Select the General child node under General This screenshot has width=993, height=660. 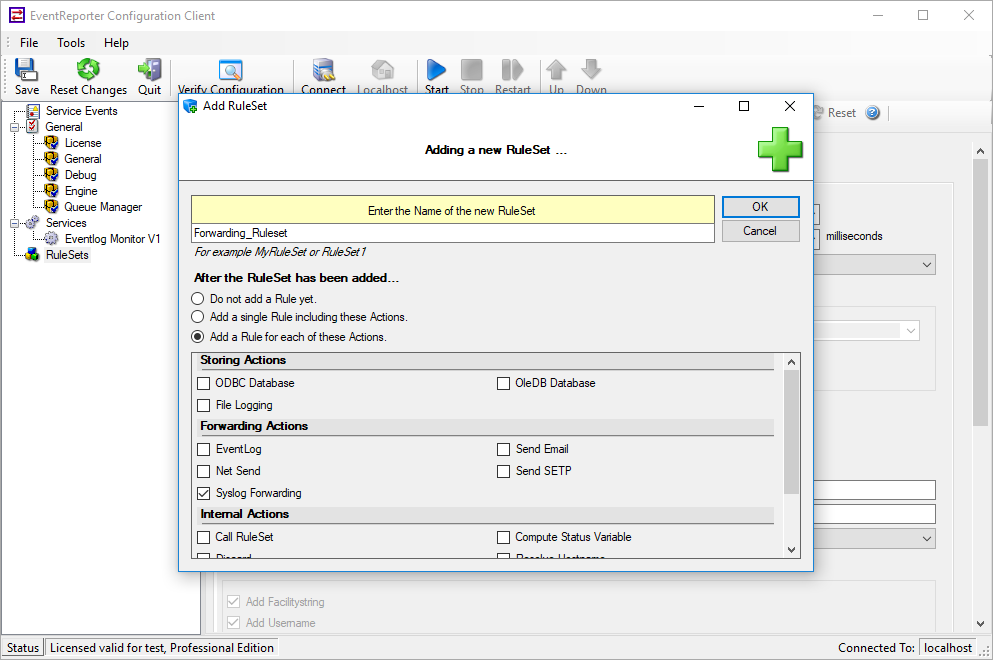coord(83,158)
